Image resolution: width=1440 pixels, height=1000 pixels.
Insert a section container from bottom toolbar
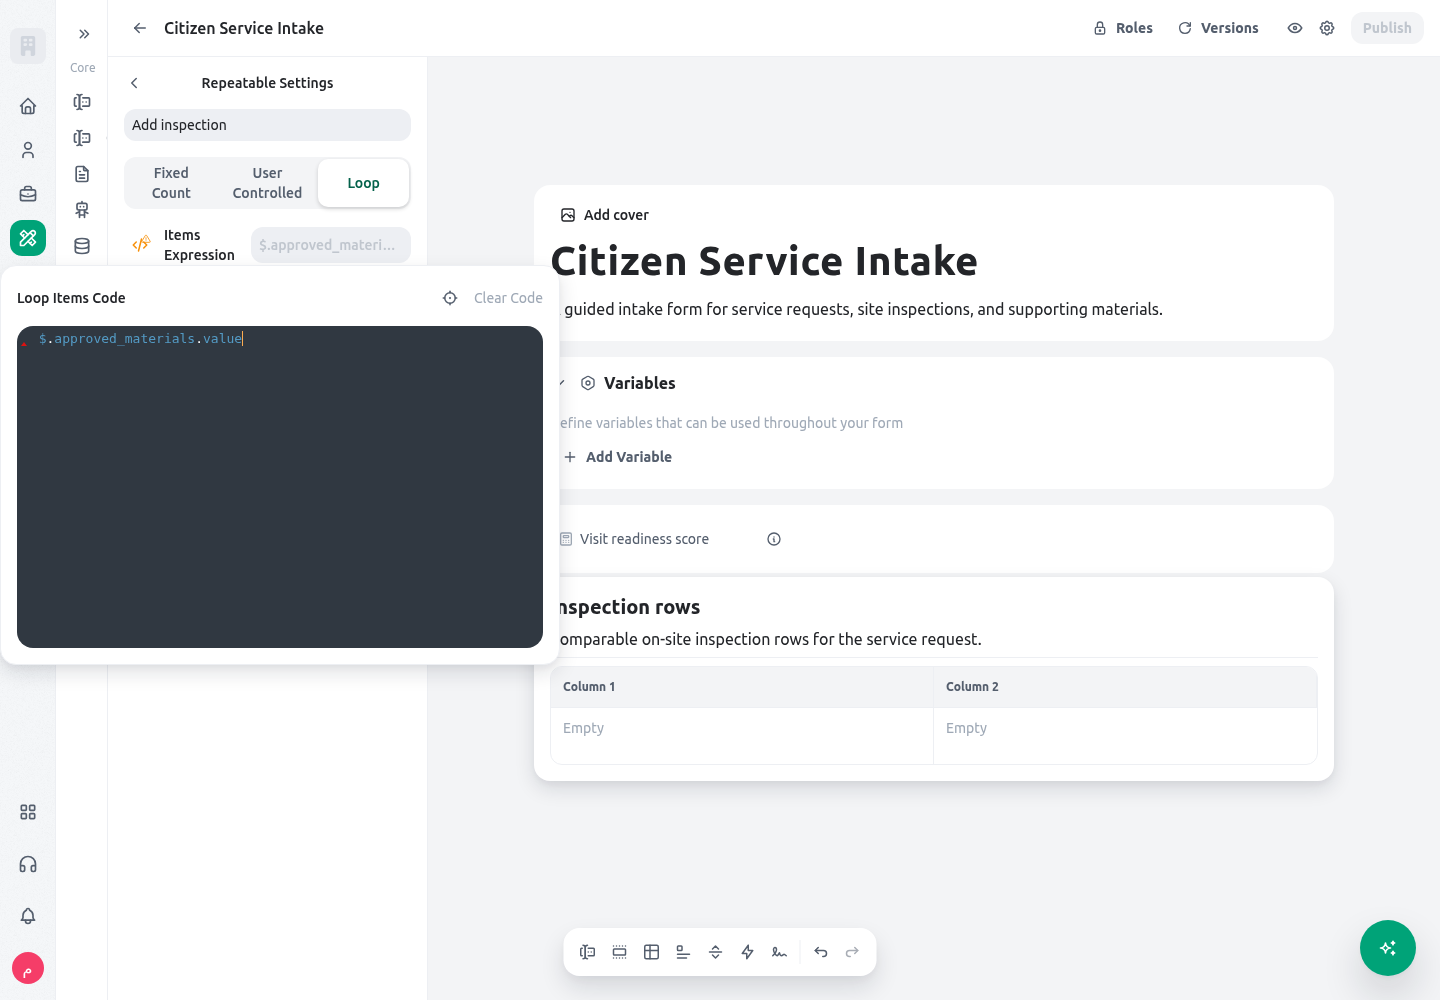click(620, 952)
